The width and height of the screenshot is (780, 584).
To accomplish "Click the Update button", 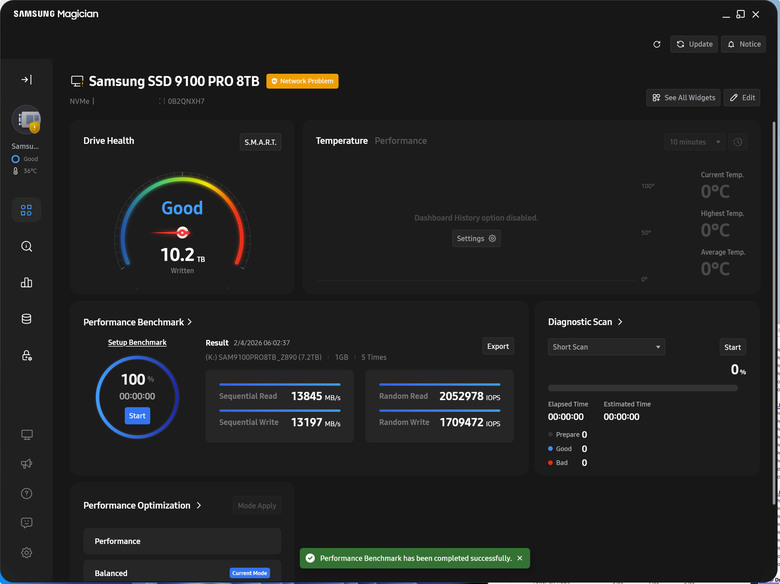I will pos(694,44).
